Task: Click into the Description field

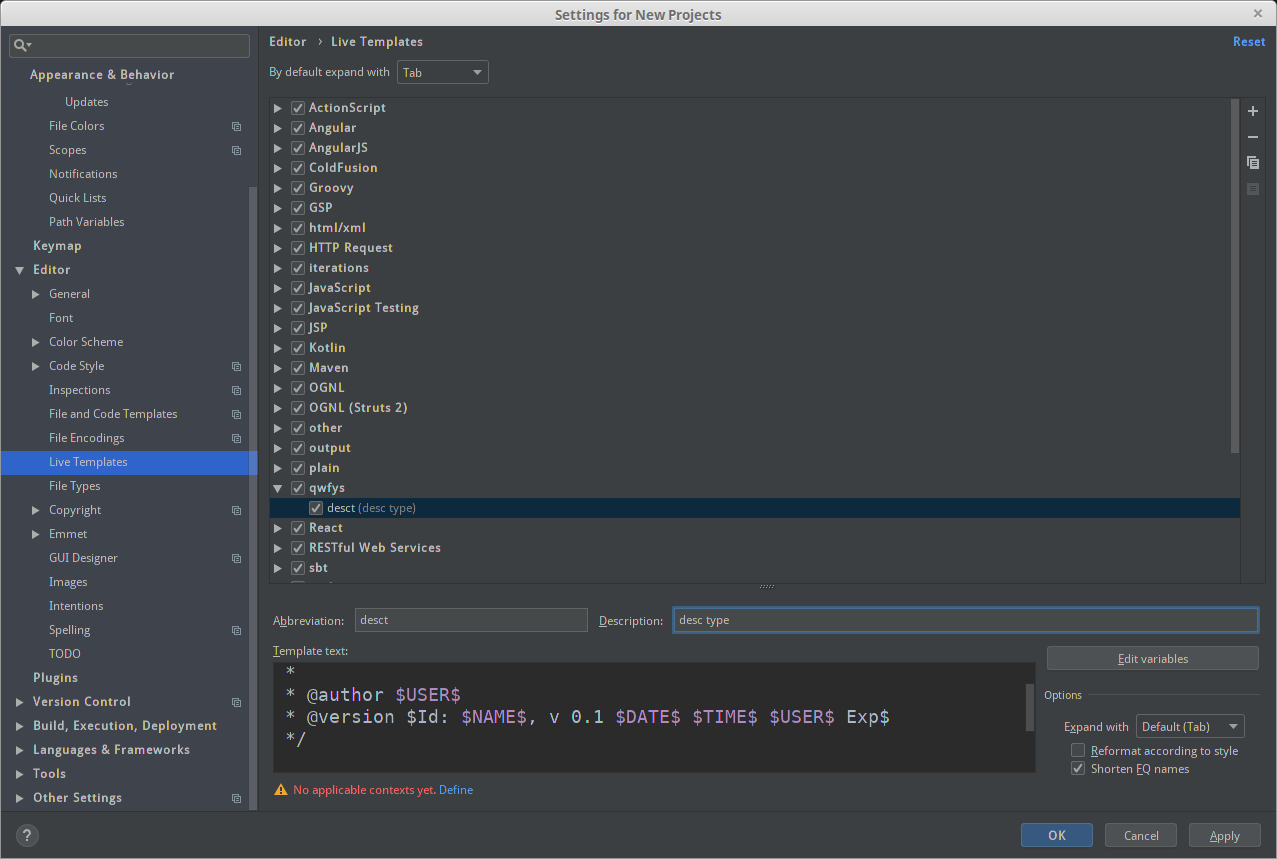Action: [x=966, y=620]
